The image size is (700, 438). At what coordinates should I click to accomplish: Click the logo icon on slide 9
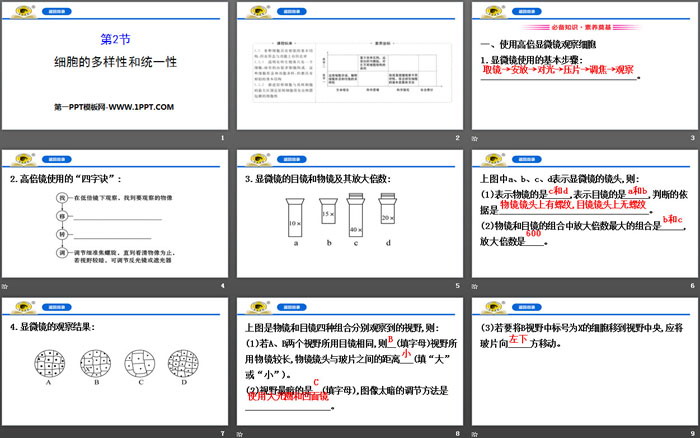coord(493,307)
